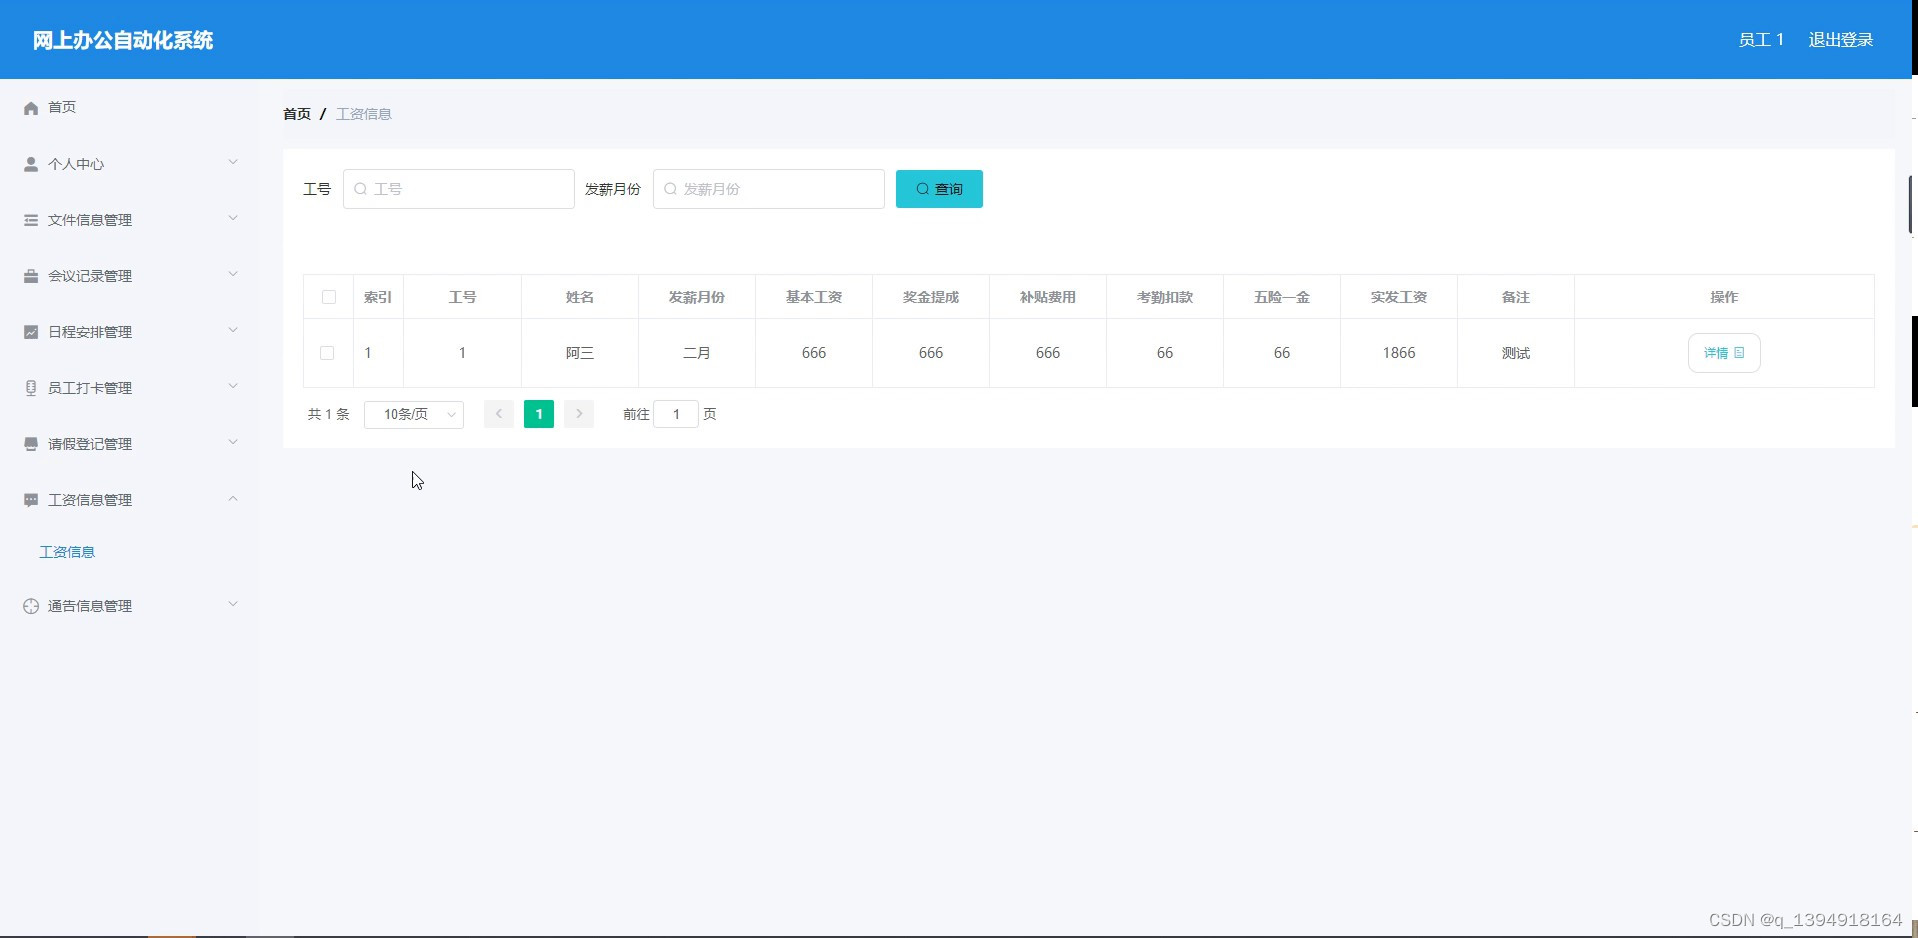Open the 10条/页 page size dropdown
Screen dimensions: 1918x938
click(414, 414)
